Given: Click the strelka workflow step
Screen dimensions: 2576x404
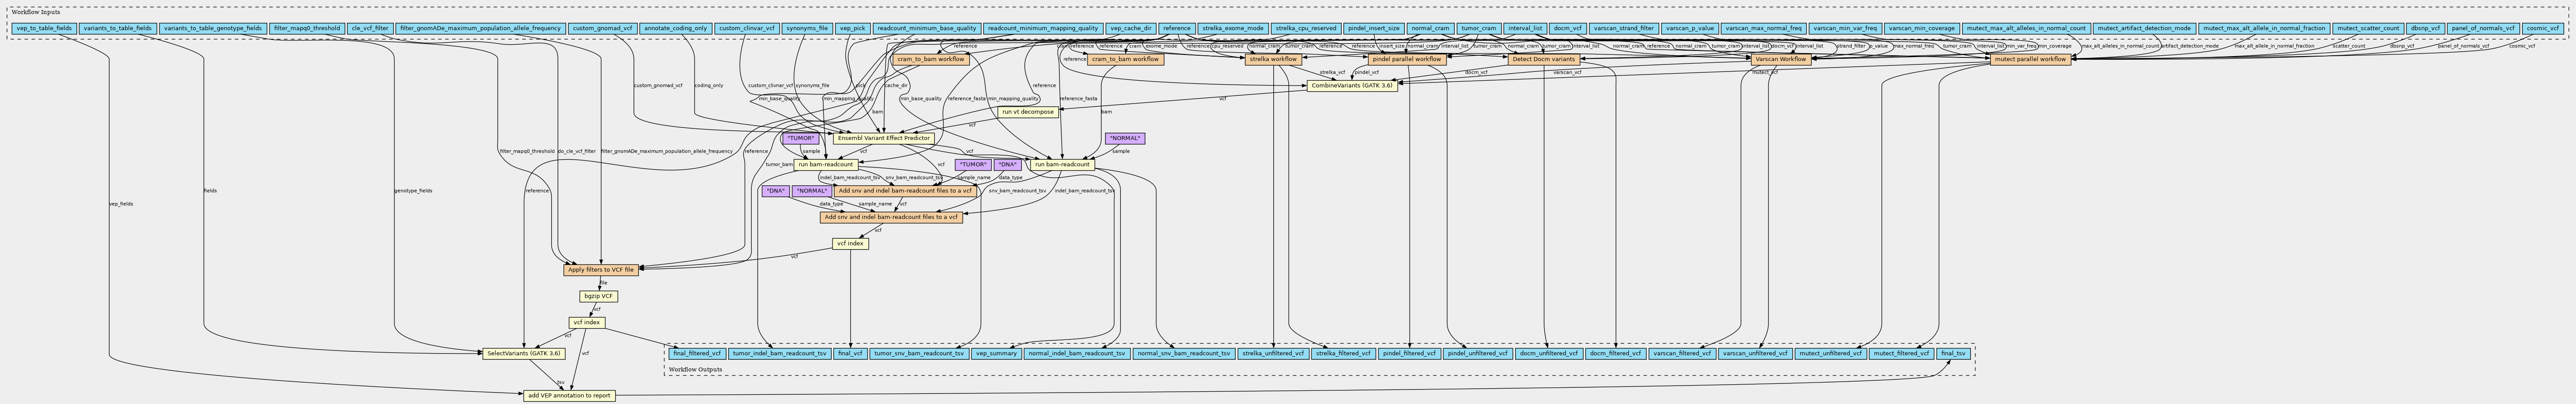Looking at the screenshot, I should click(1273, 59).
